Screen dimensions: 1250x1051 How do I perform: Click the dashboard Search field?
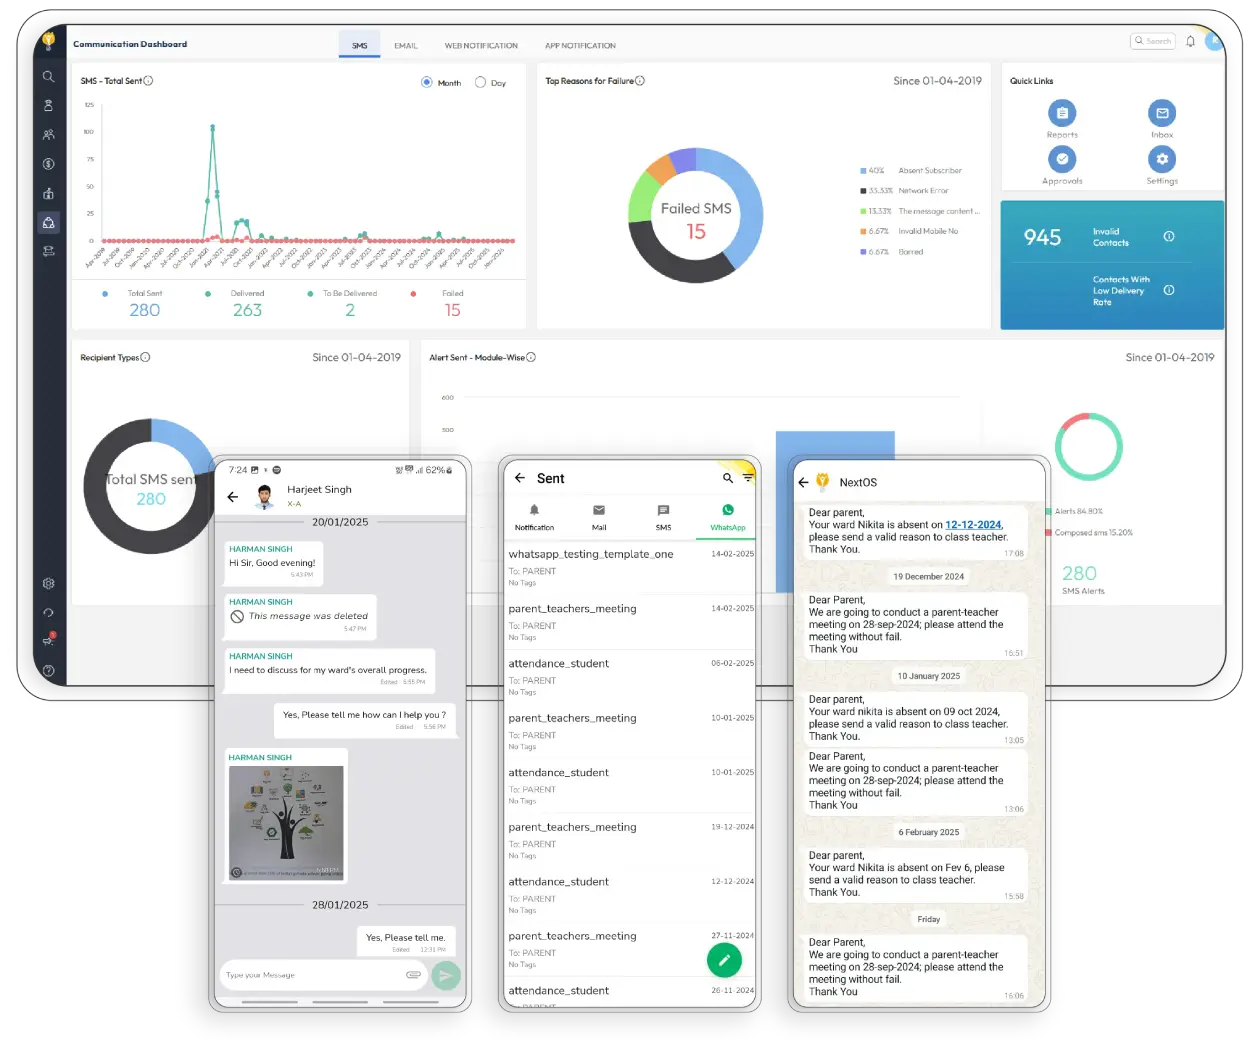click(1153, 41)
